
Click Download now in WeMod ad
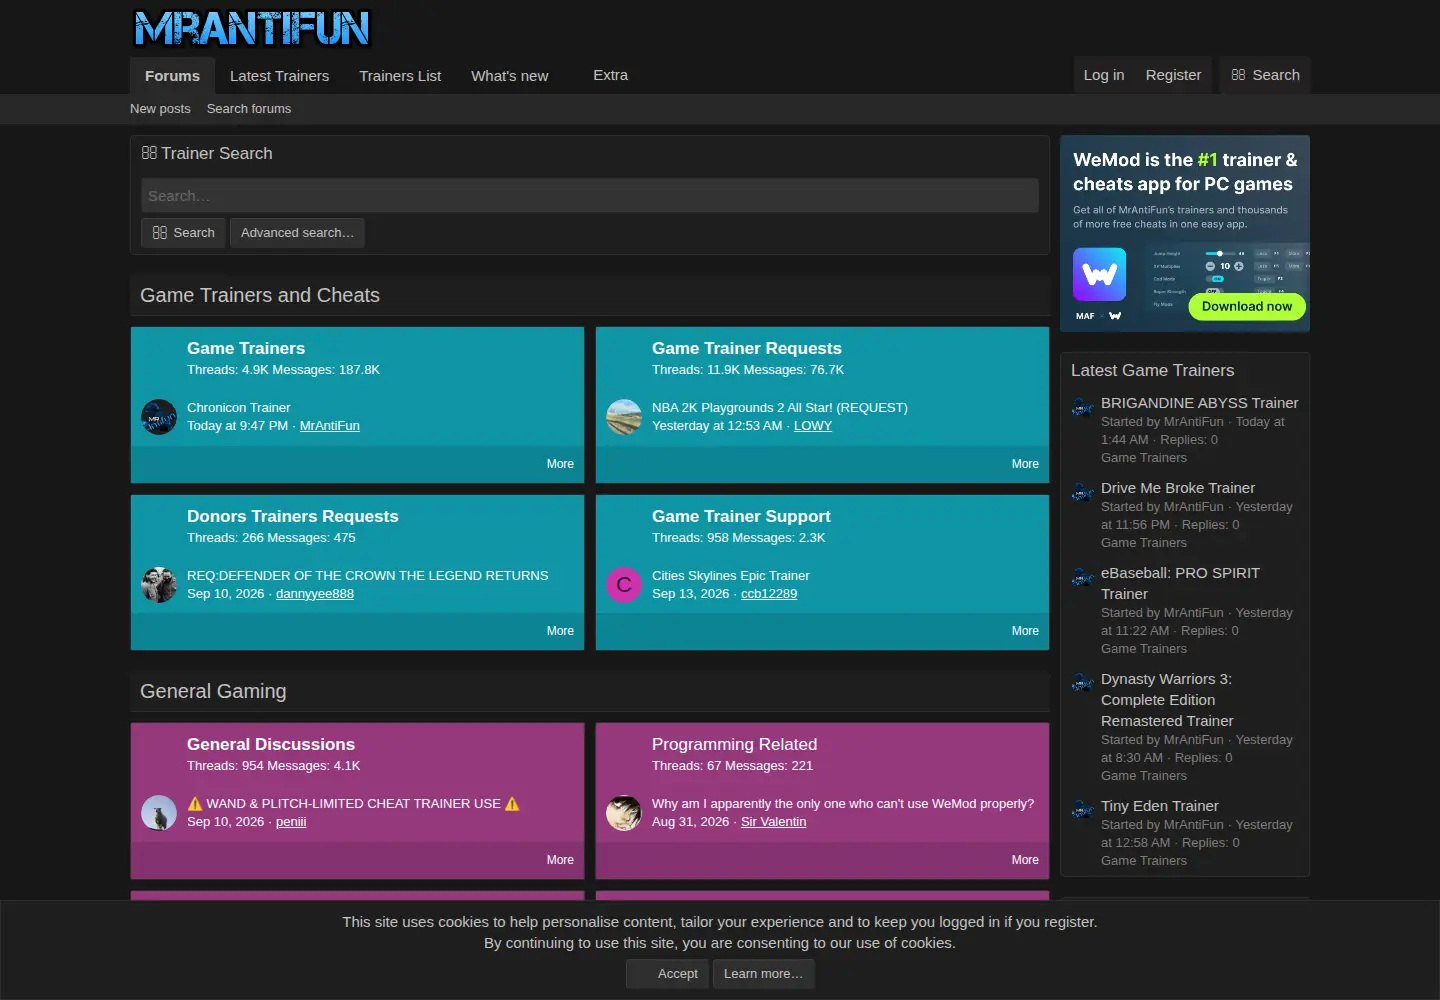coord(1247,307)
